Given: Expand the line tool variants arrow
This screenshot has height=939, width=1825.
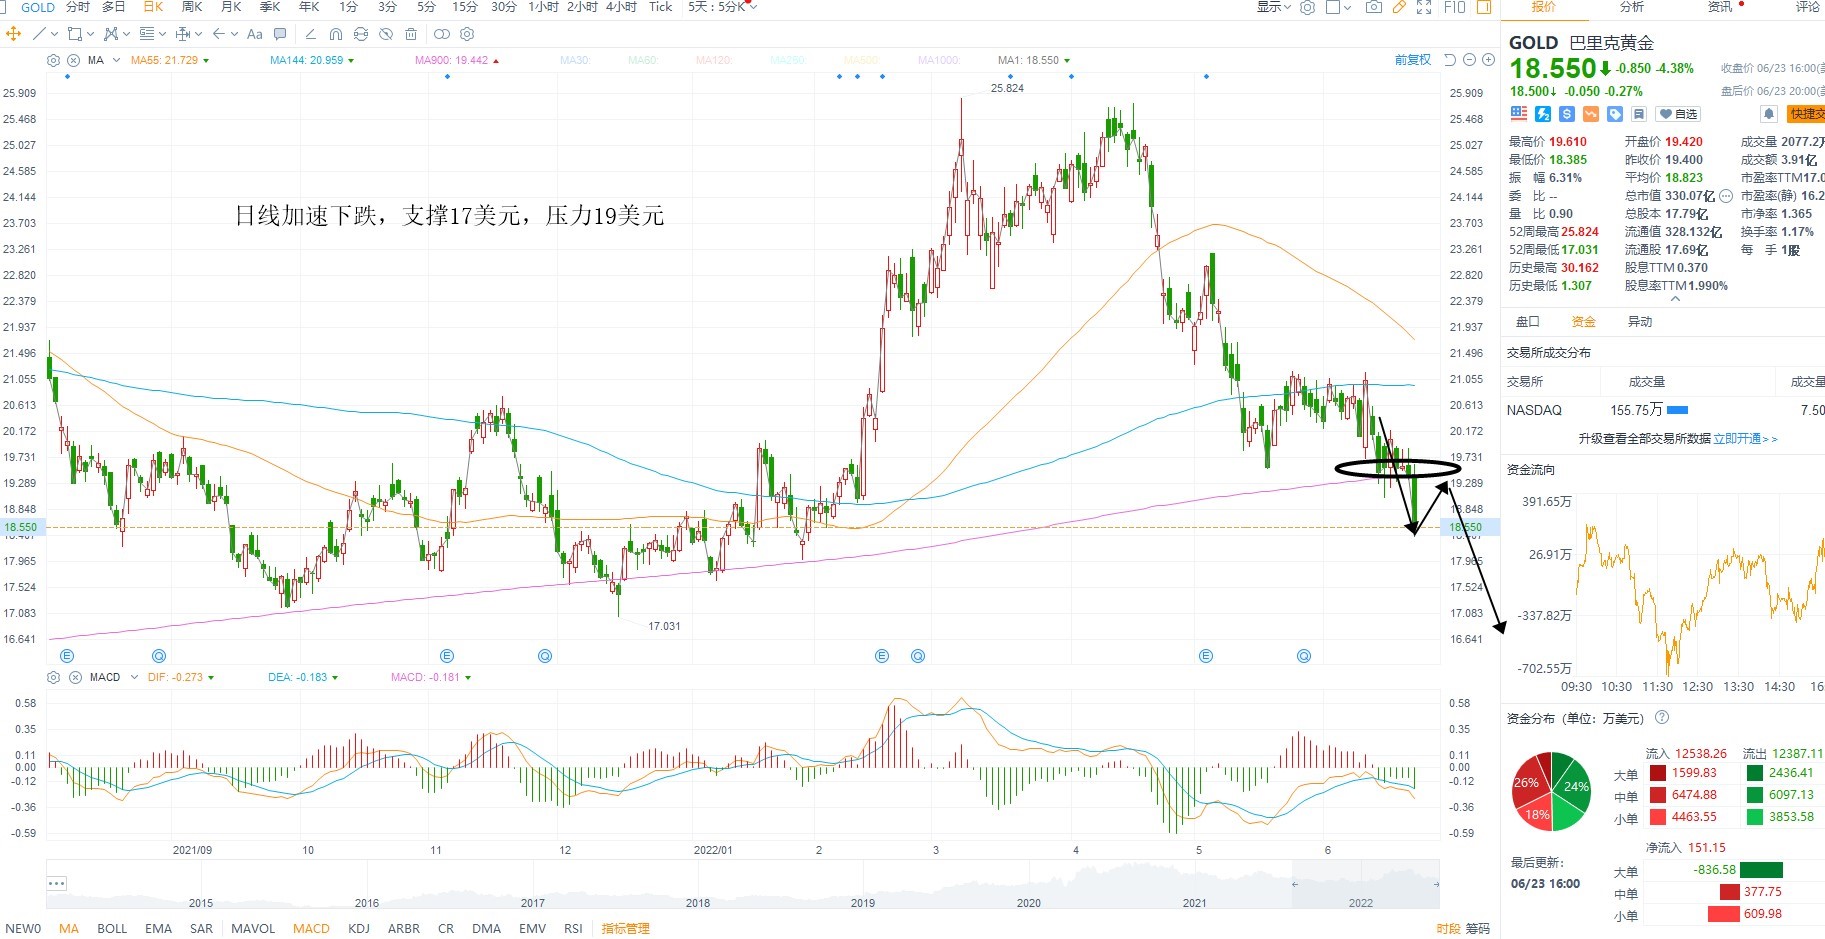Looking at the screenshot, I should click(55, 34).
